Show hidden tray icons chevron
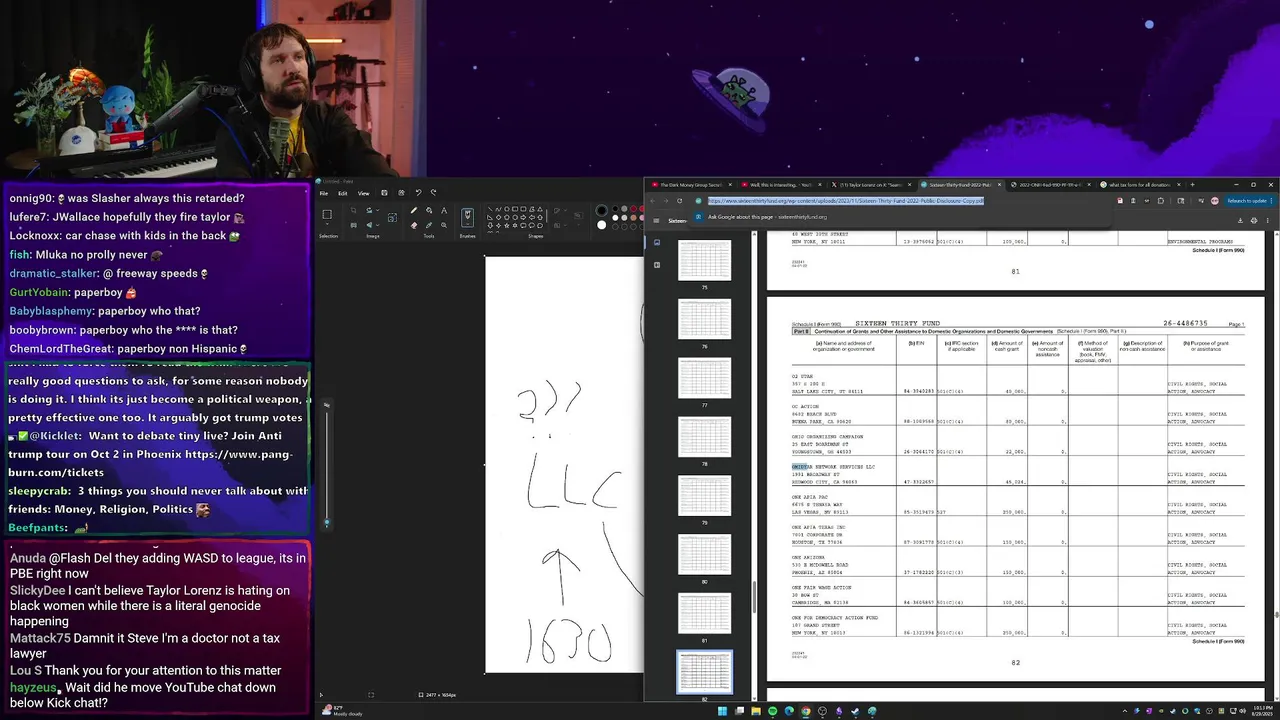 click(1125, 711)
